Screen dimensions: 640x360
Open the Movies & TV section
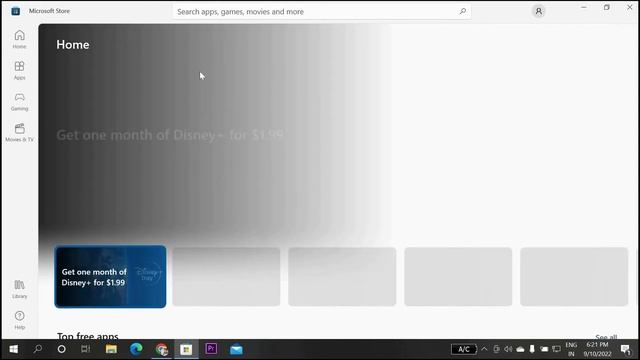tap(19, 133)
